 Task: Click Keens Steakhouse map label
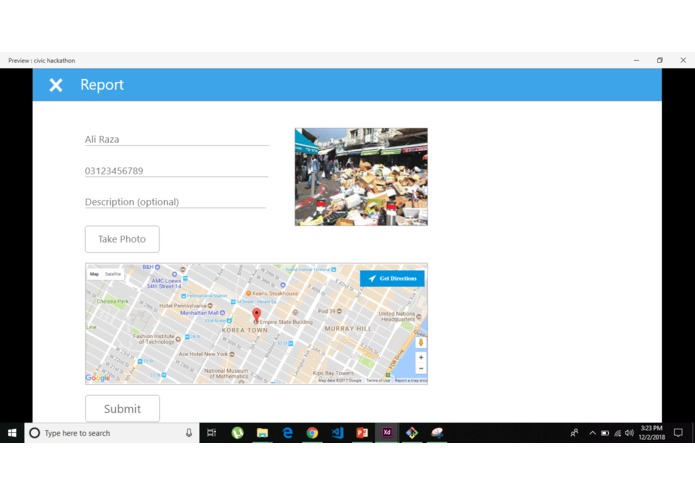(x=272, y=293)
